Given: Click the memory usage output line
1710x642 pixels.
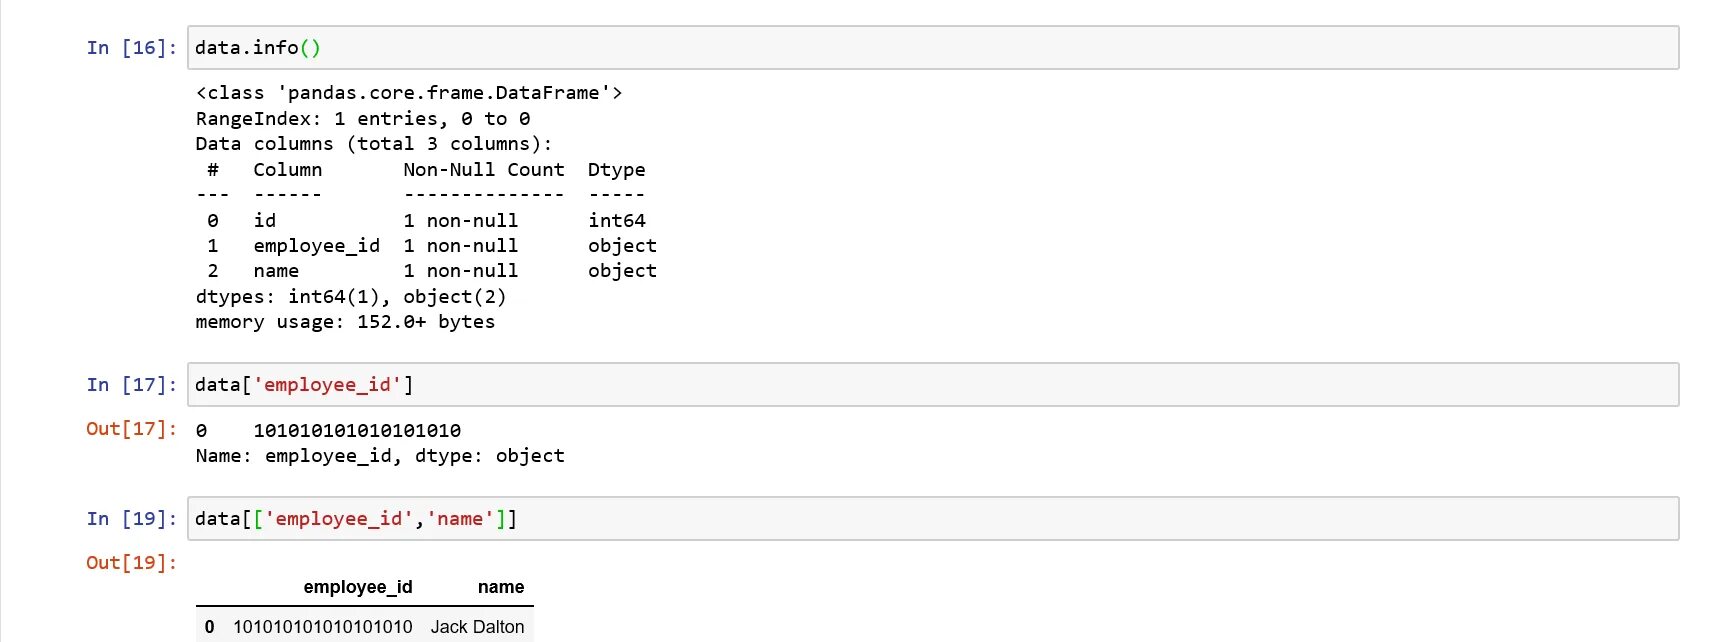Looking at the screenshot, I should pyautogui.click(x=345, y=322).
